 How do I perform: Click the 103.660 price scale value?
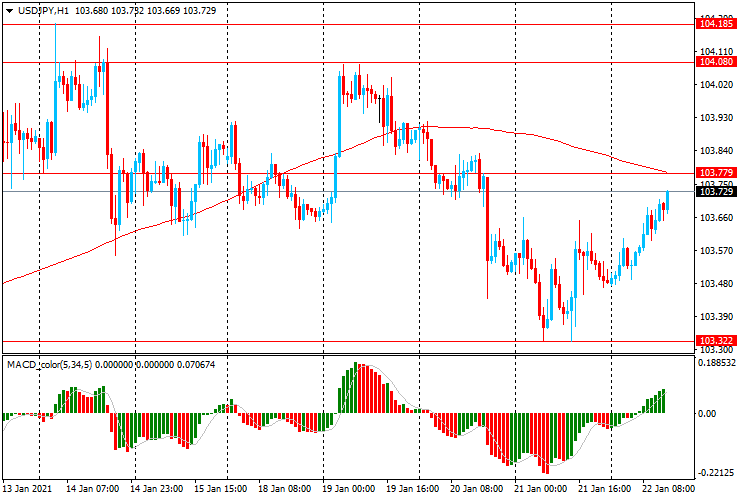click(x=716, y=217)
